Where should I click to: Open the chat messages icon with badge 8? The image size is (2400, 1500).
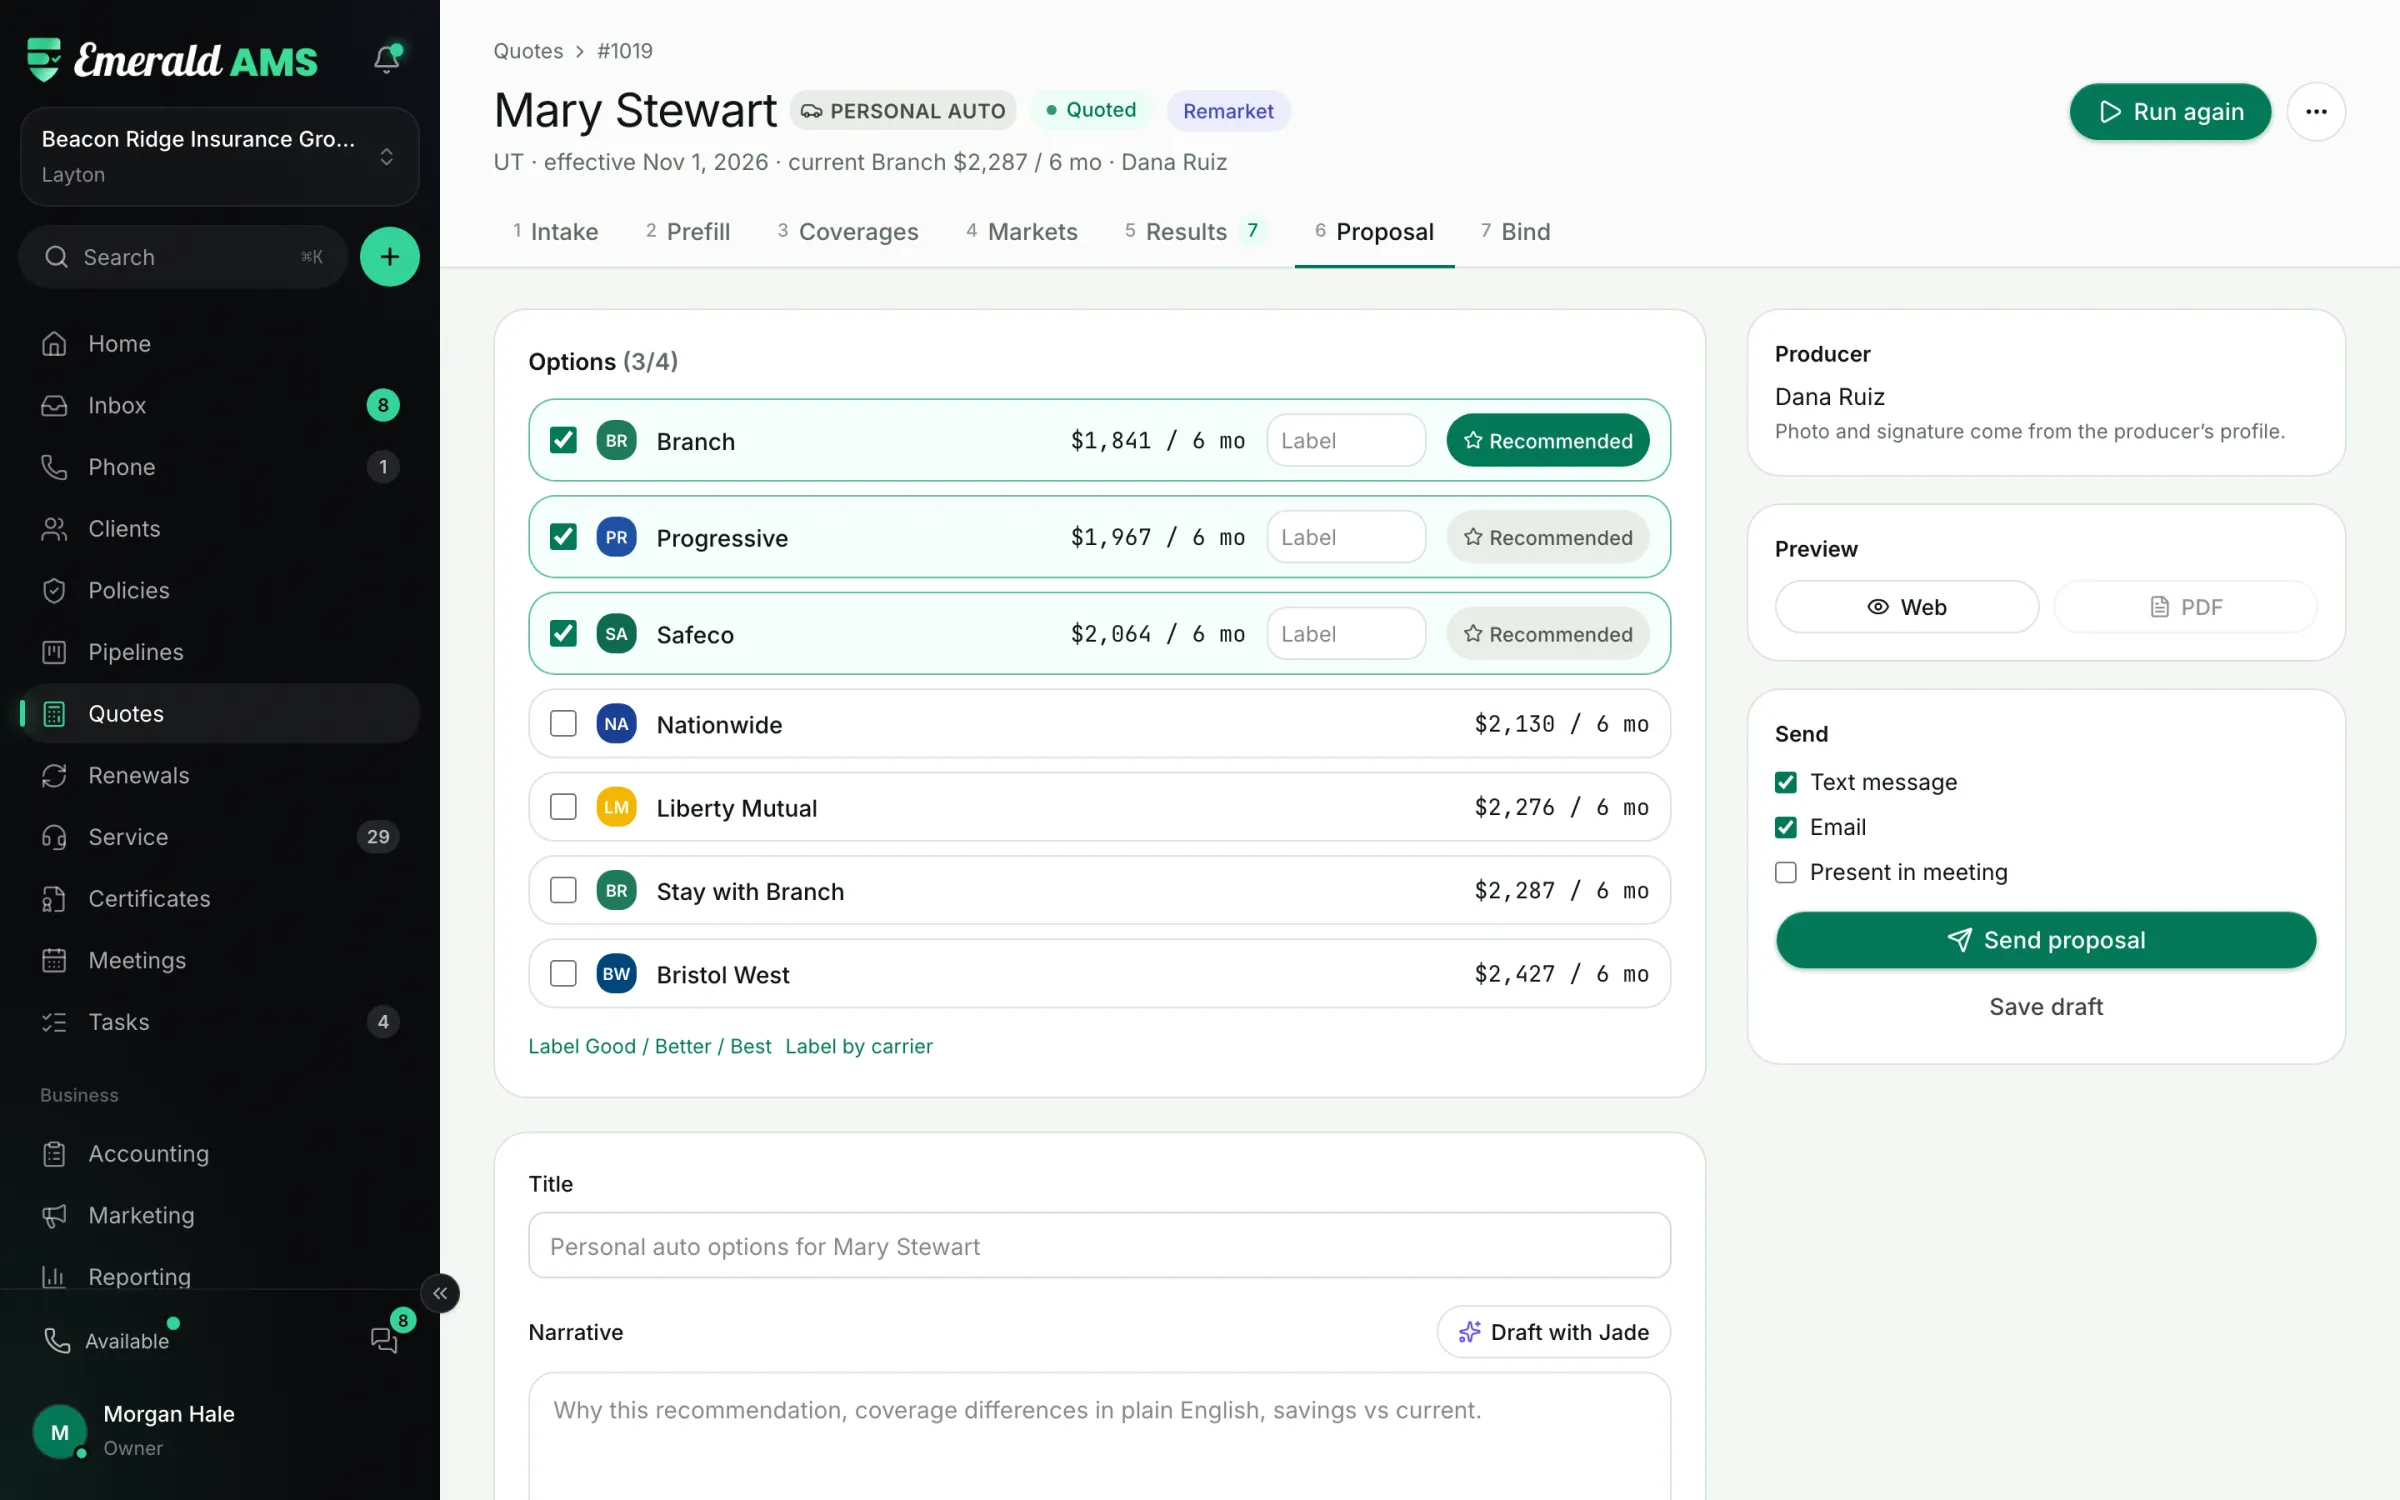[x=386, y=1338]
